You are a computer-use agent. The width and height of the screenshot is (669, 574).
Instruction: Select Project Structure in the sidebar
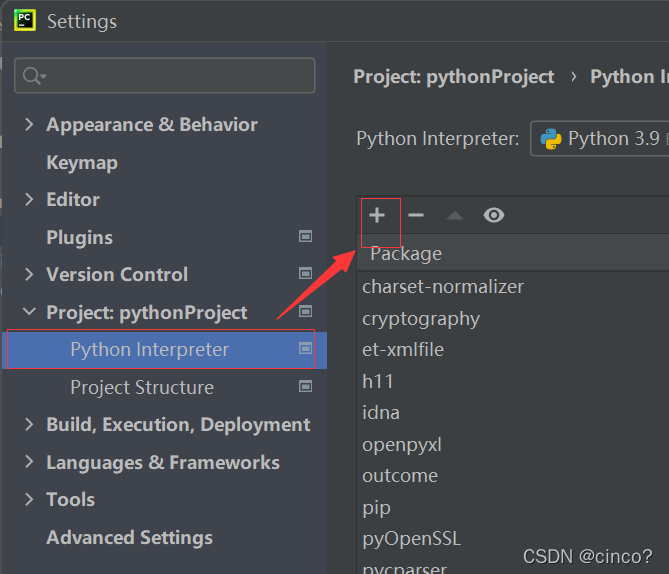142,388
